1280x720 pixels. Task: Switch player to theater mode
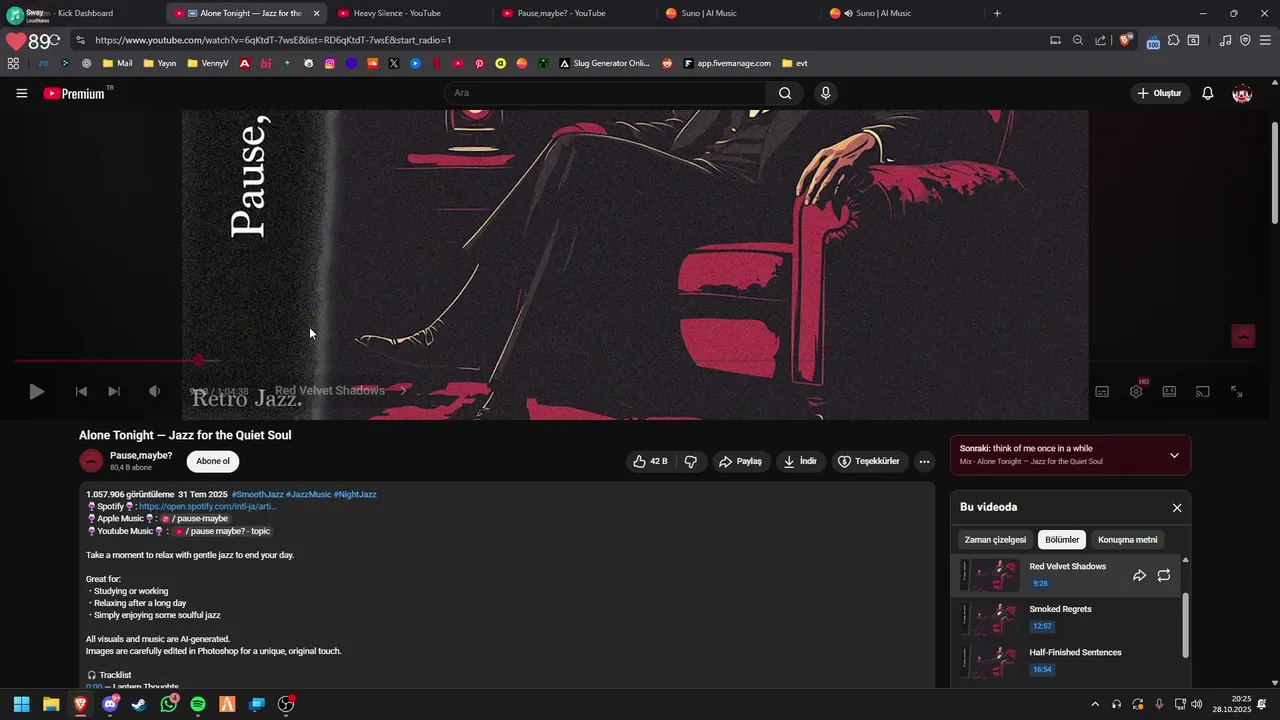1169,391
